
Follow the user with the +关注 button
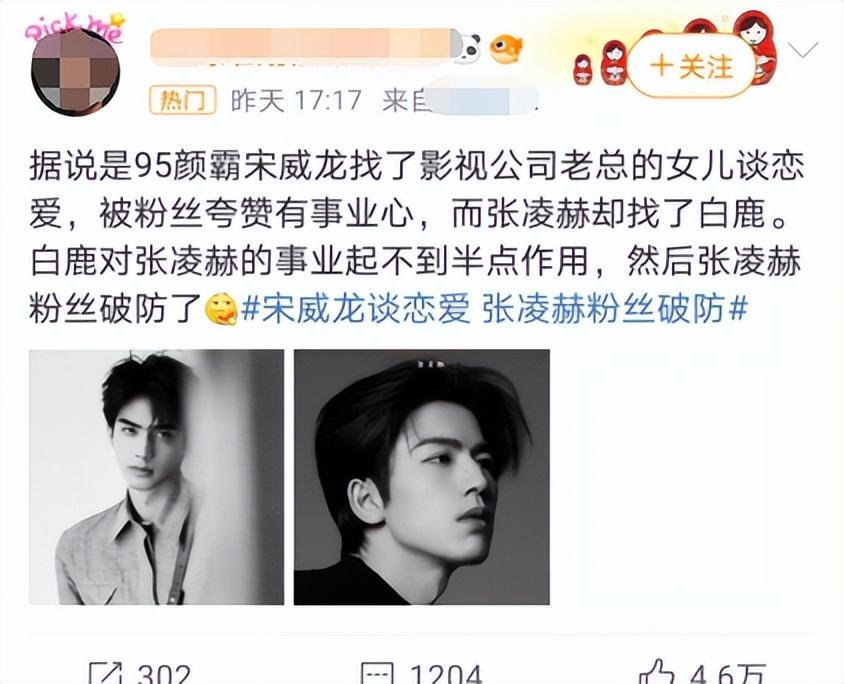click(x=691, y=66)
